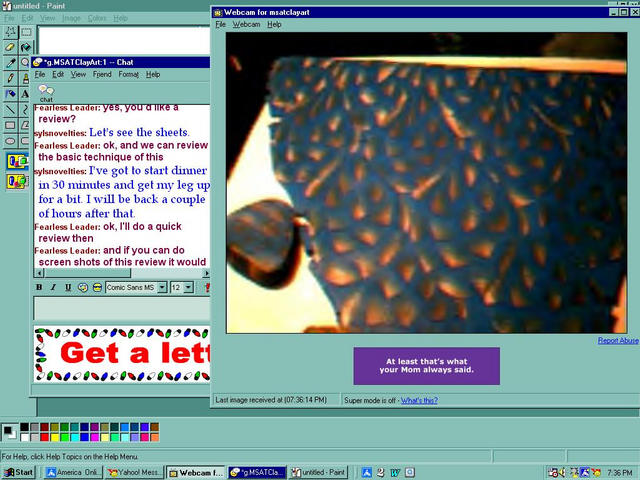
Task: Select the Rectangle shape tool in Paint
Action: point(11,125)
